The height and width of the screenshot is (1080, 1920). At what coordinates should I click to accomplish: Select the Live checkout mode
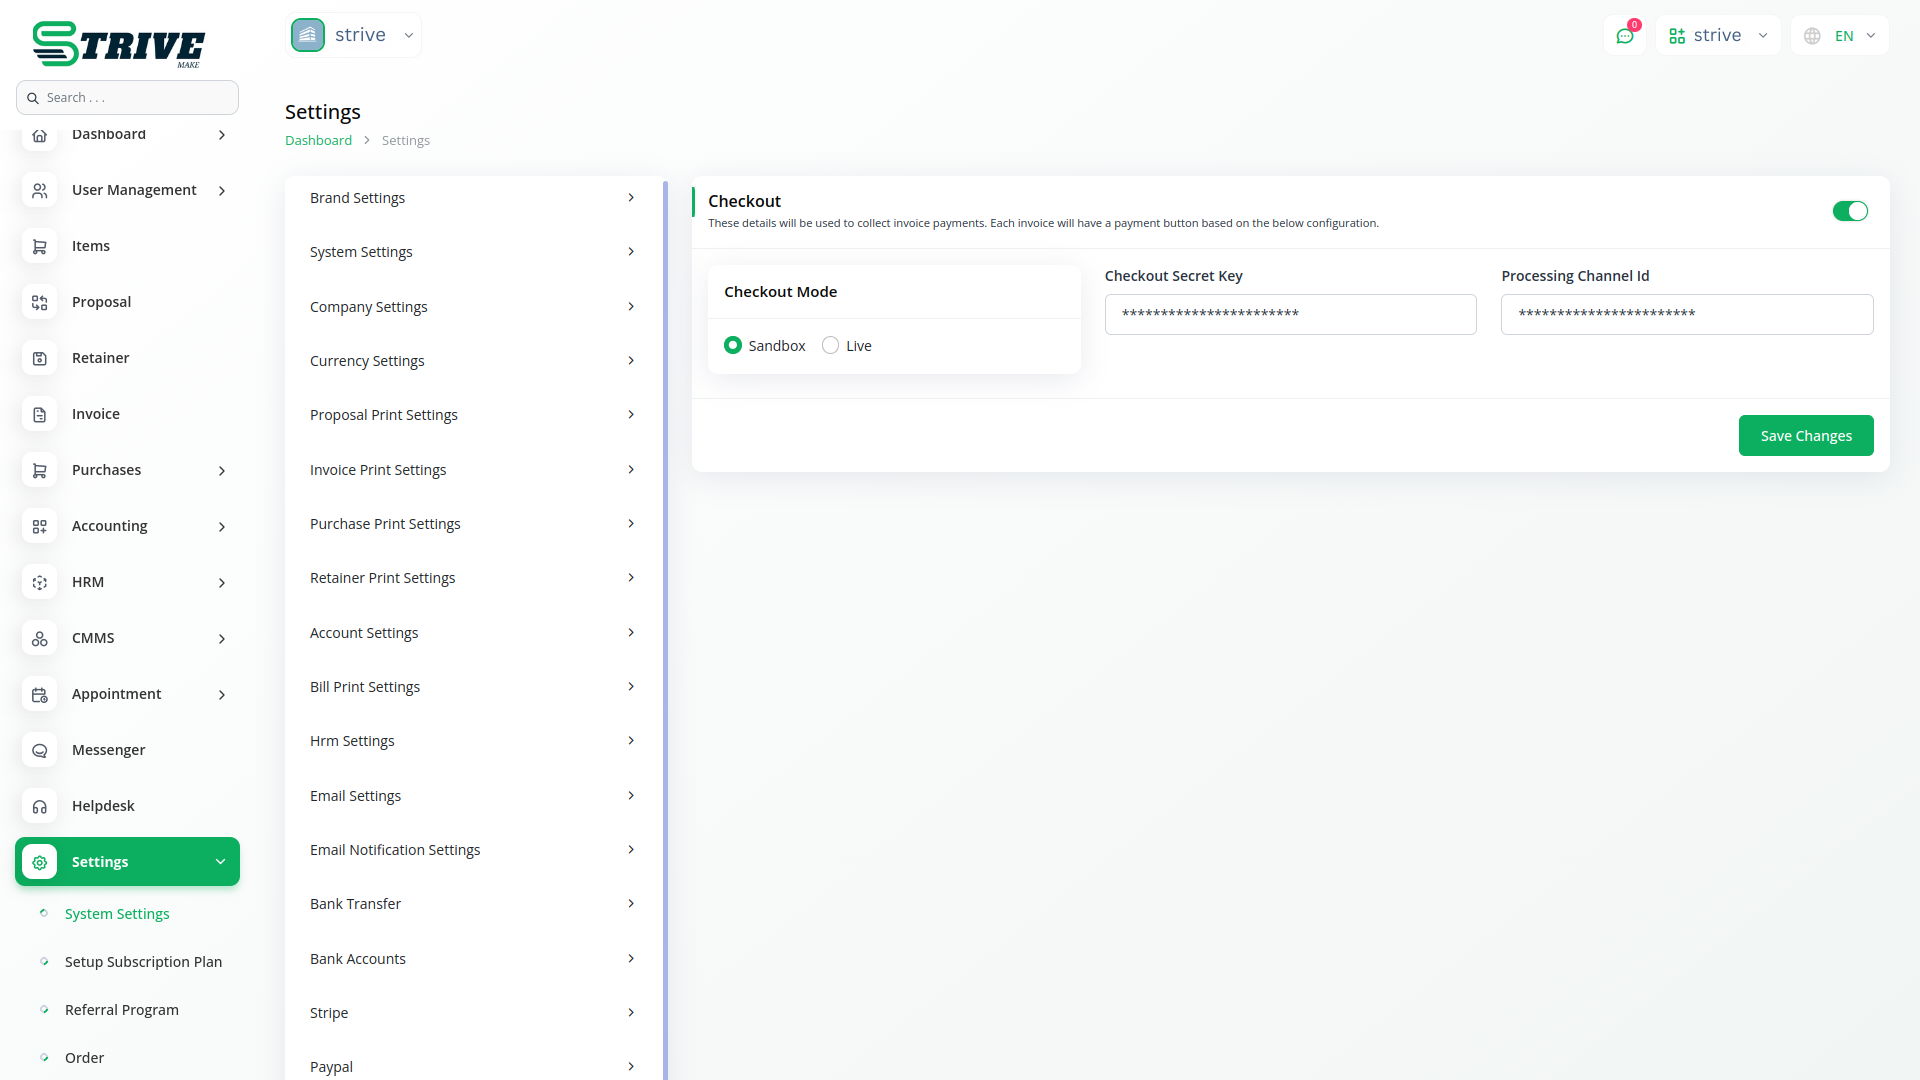coord(830,345)
